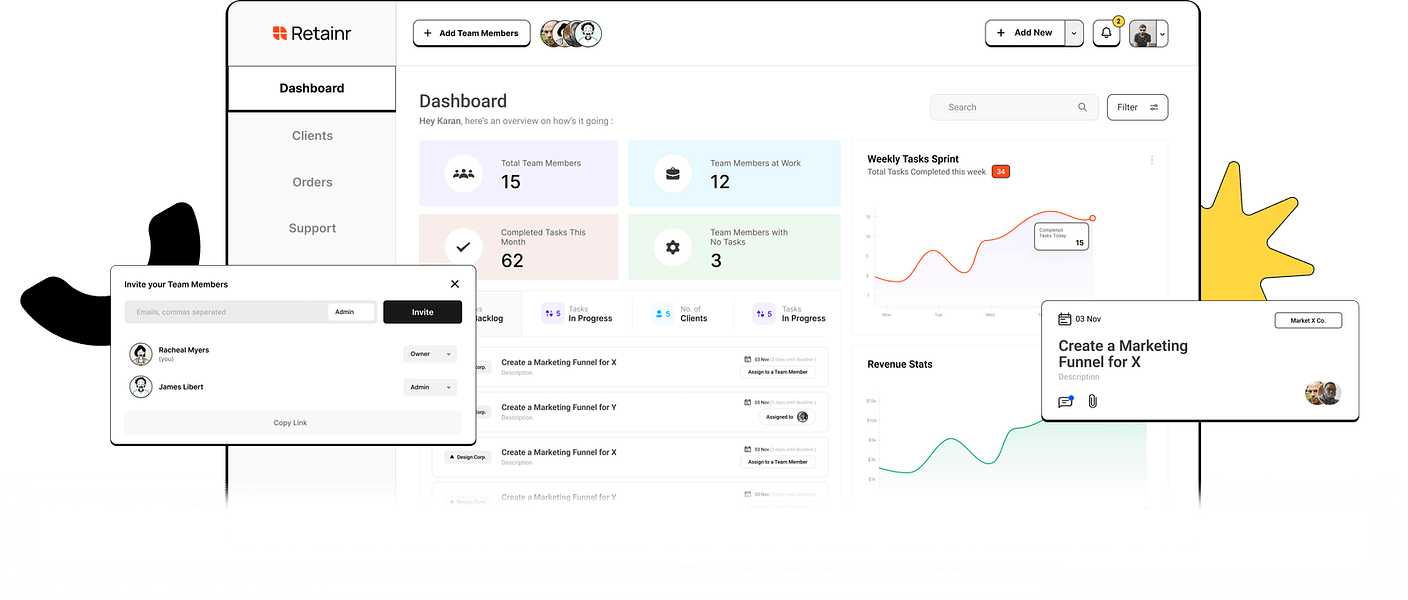Click the black Invite button
This screenshot has height=600, width=1408.
422,312
